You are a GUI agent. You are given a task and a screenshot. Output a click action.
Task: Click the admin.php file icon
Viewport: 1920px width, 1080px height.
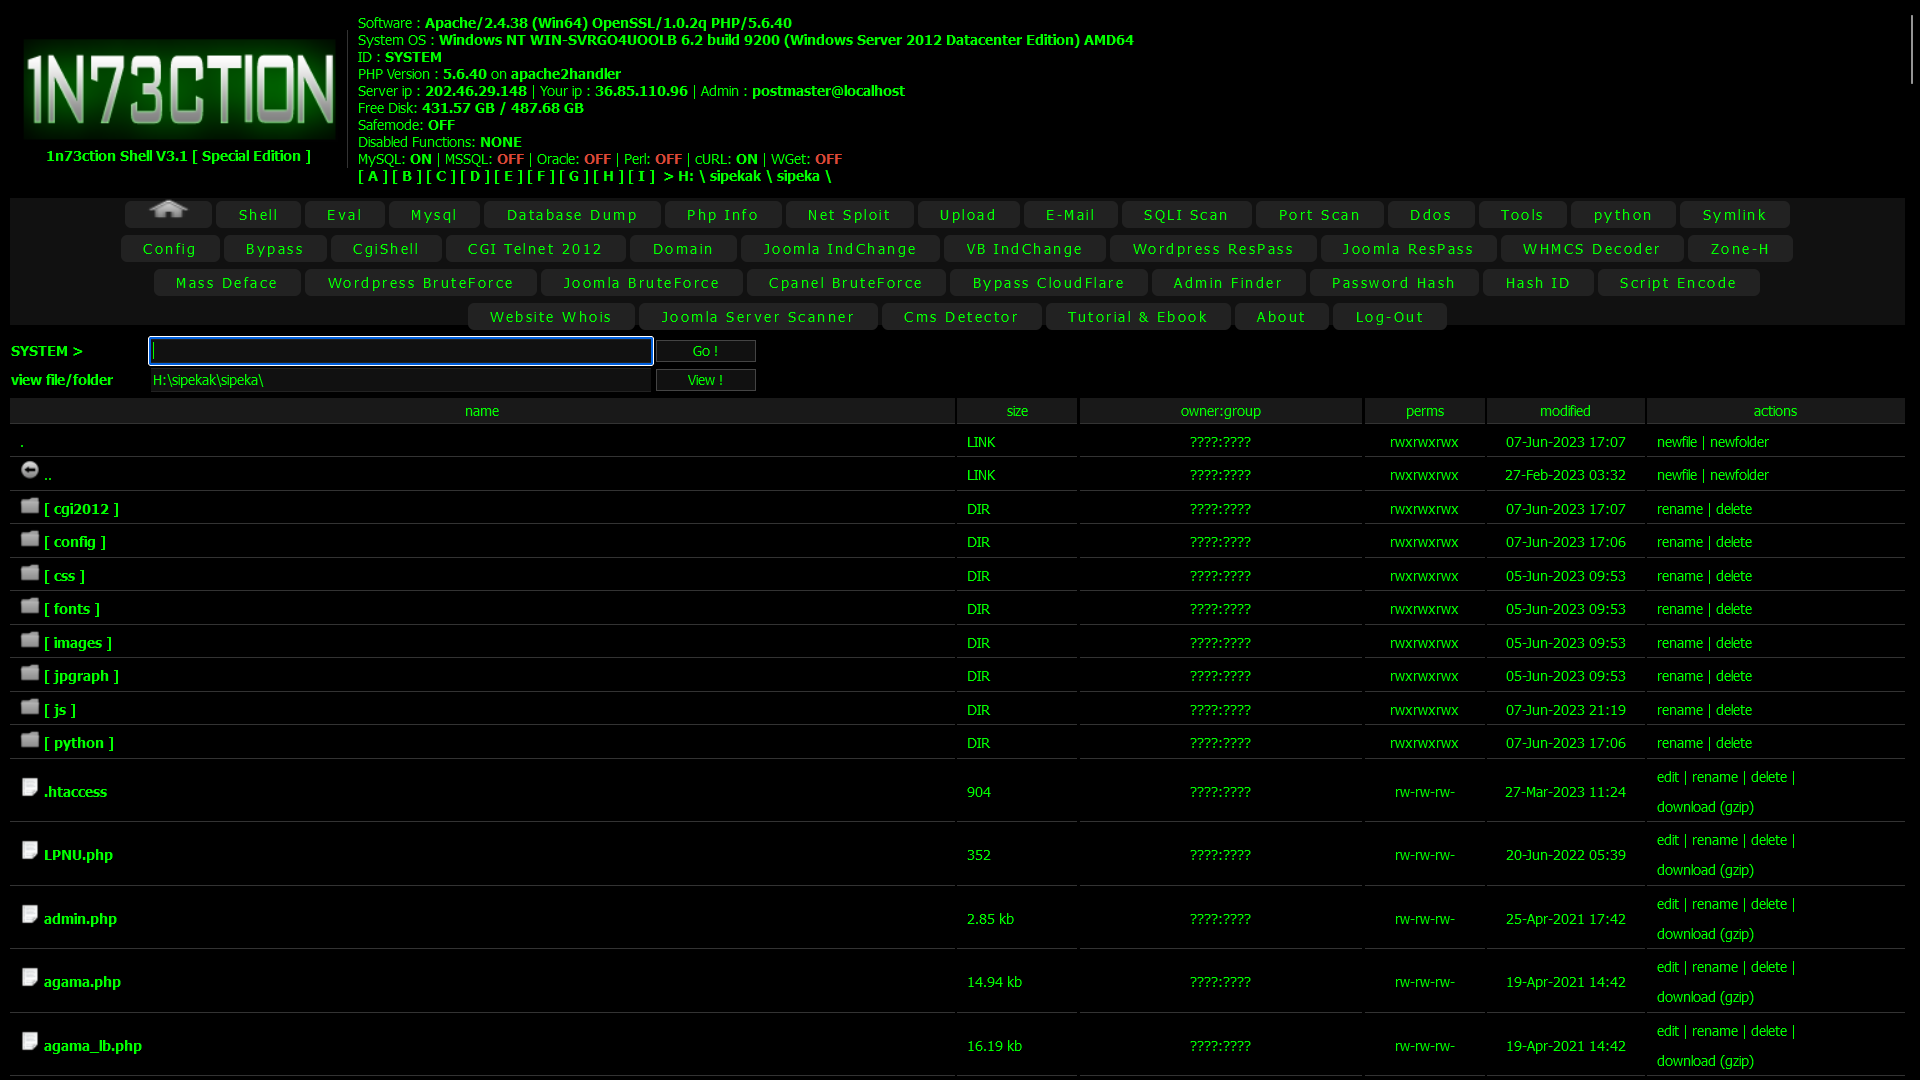click(30, 914)
